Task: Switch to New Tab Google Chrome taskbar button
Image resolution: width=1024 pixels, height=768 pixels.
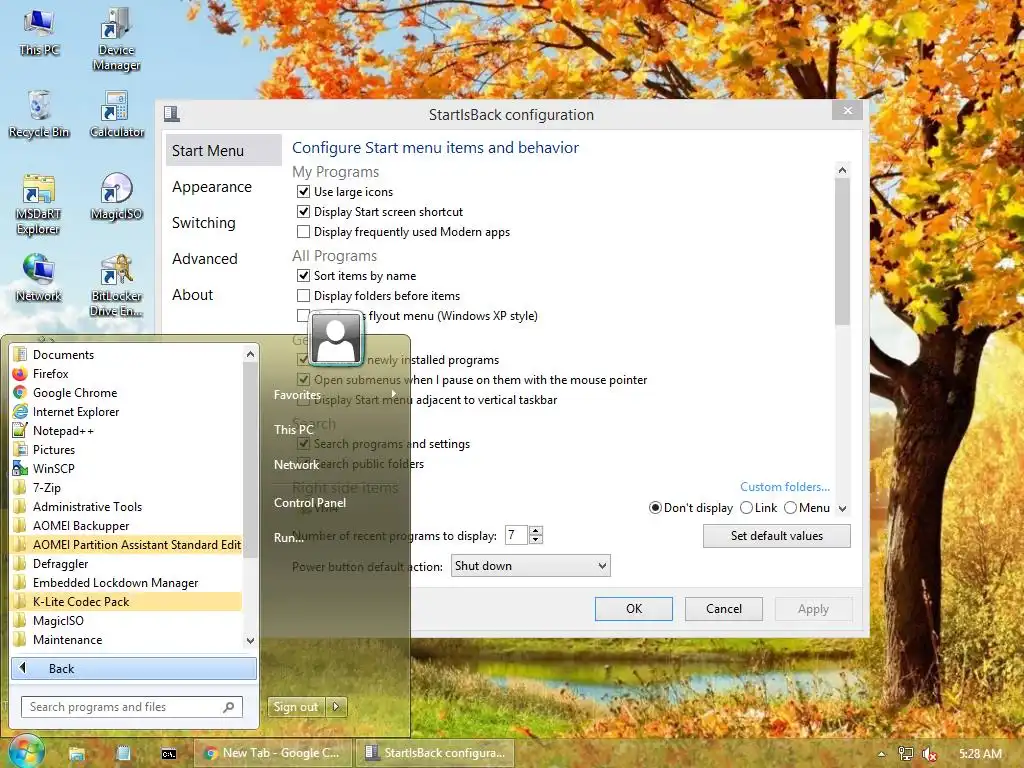Action: 273,753
